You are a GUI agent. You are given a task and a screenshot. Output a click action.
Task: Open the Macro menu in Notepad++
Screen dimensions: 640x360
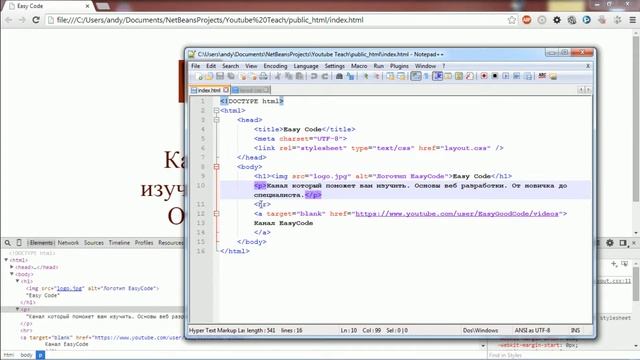(x=359, y=66)
